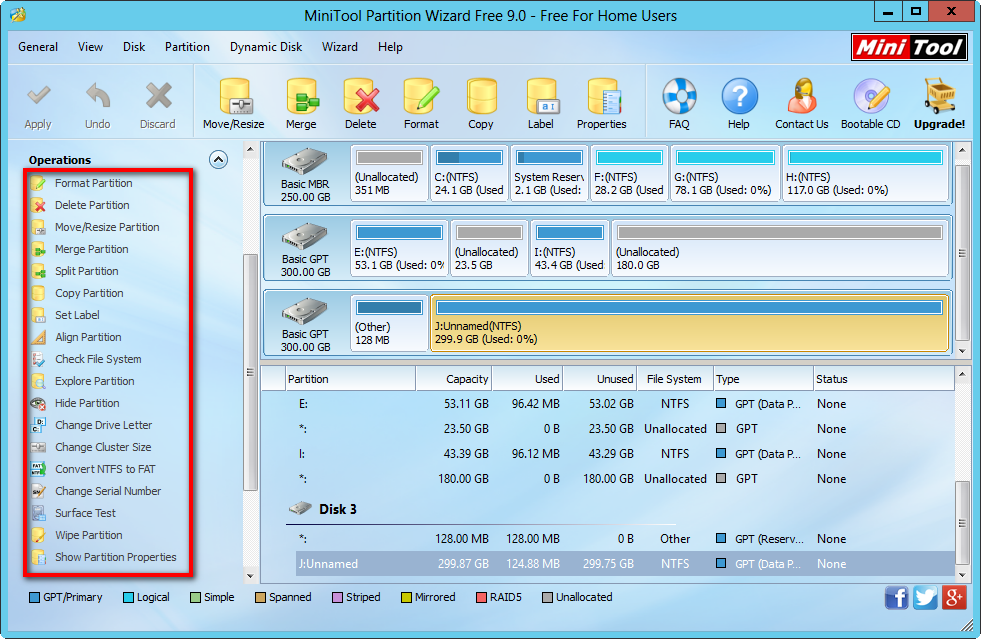Image resolution: width=981 pixels, height=639 pixels.
Task: Click the Undo arrow icon
Action: click(x=98, y=96)
